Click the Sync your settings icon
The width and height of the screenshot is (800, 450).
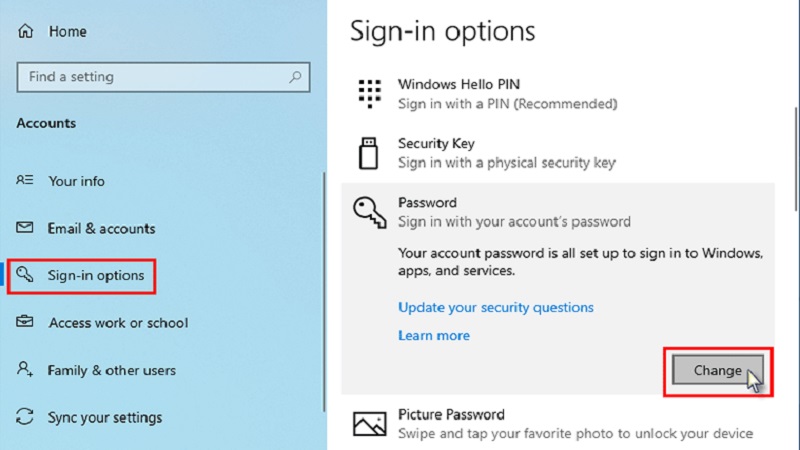[x=26, y=417]
